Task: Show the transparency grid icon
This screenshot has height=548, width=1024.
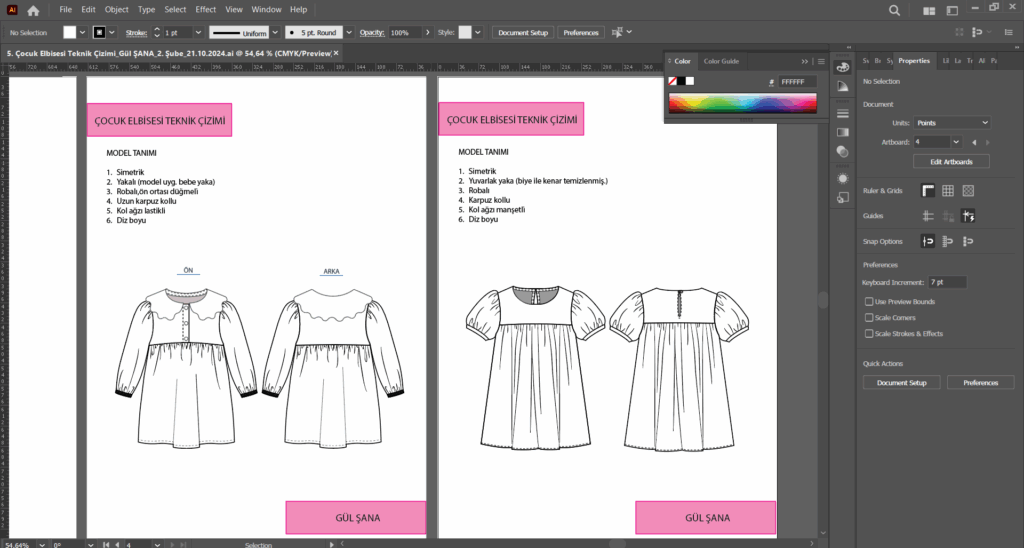Action: coord(968,190)
